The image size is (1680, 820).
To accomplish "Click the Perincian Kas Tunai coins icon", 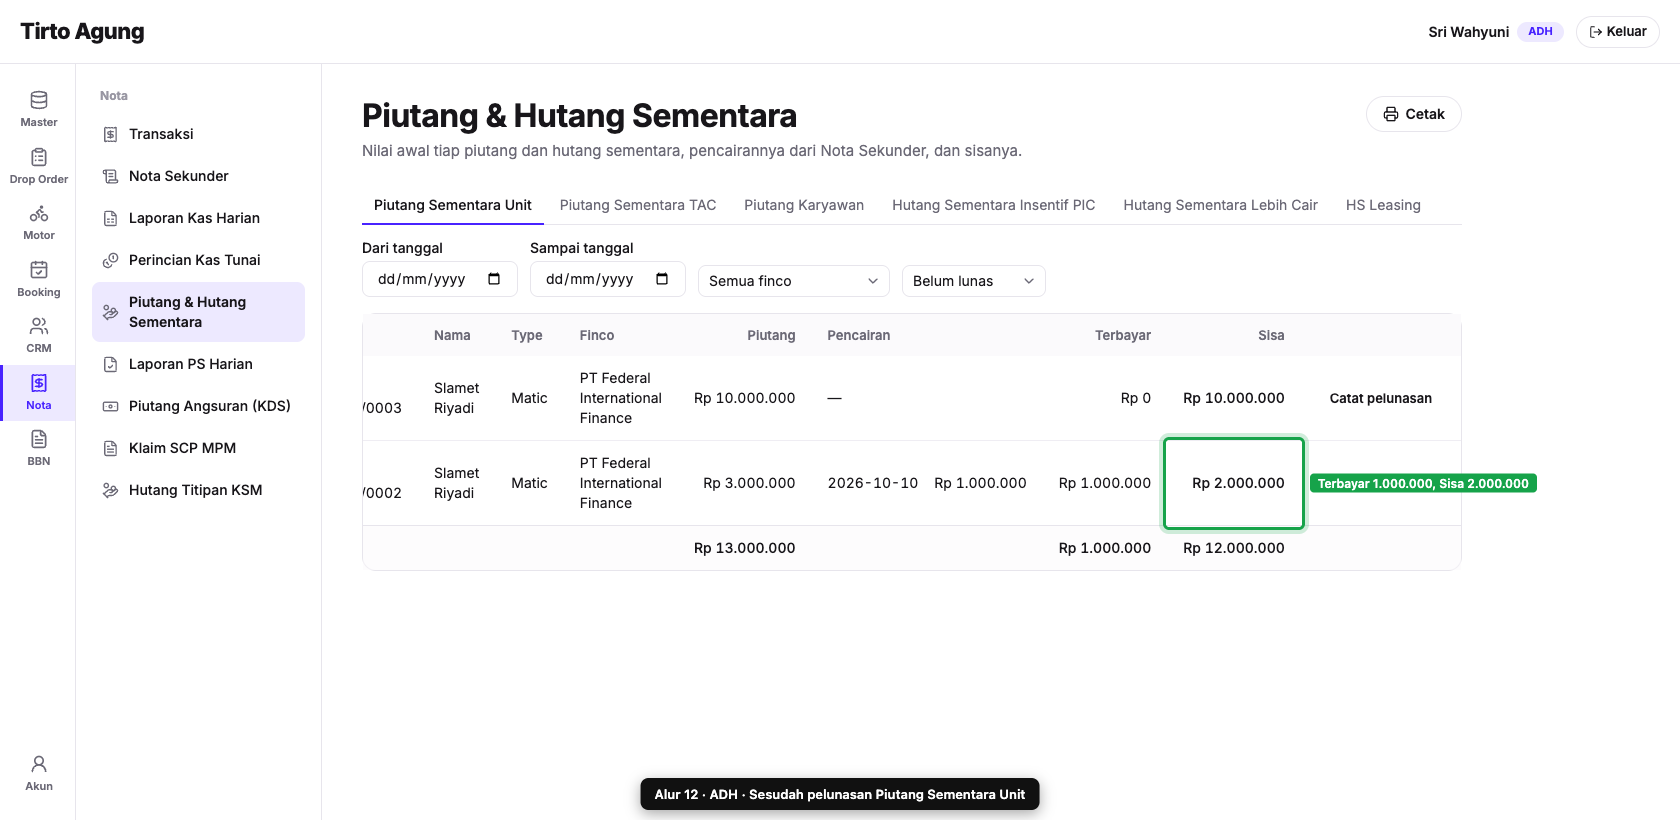I will pos(111,260).
